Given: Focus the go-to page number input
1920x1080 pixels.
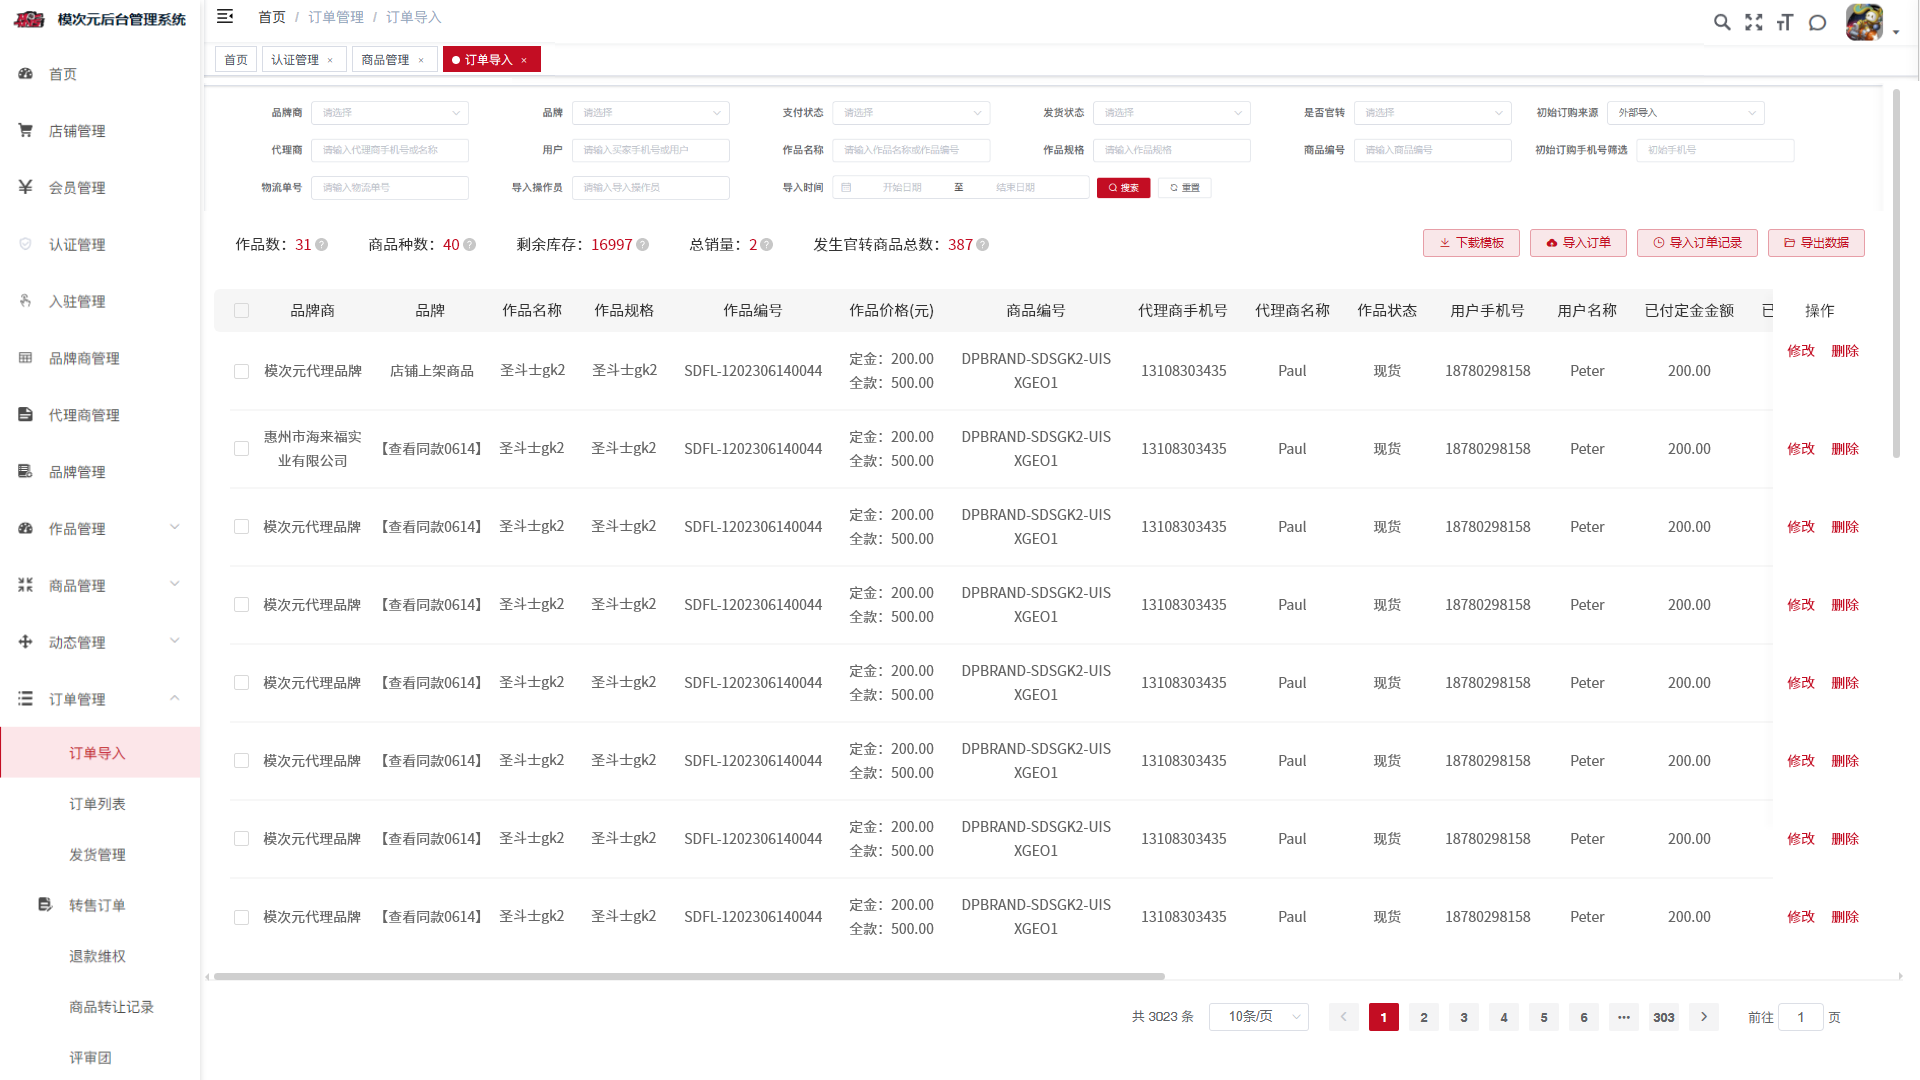Looking at the screenshot, I should (x=1801, y=1017).
